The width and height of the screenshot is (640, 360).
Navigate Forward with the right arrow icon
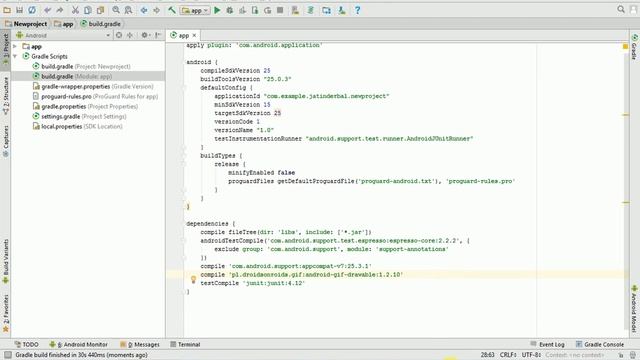[x=156, y=10]
